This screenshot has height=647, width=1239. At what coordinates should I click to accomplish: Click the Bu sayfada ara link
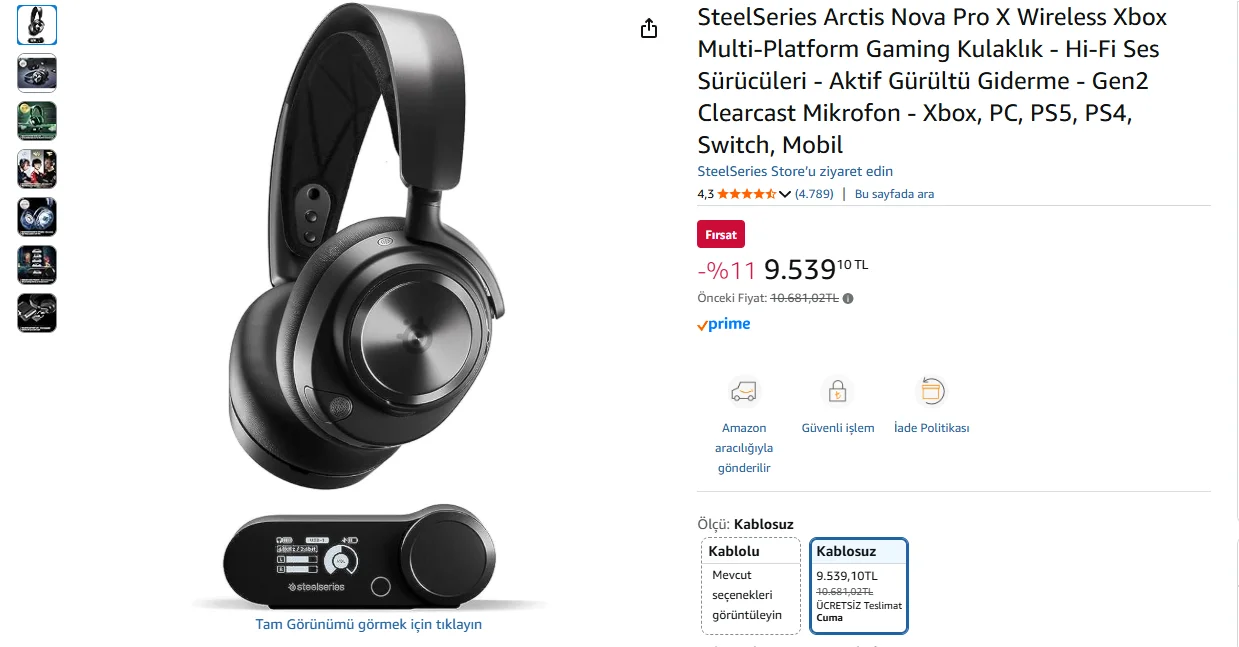894,194
